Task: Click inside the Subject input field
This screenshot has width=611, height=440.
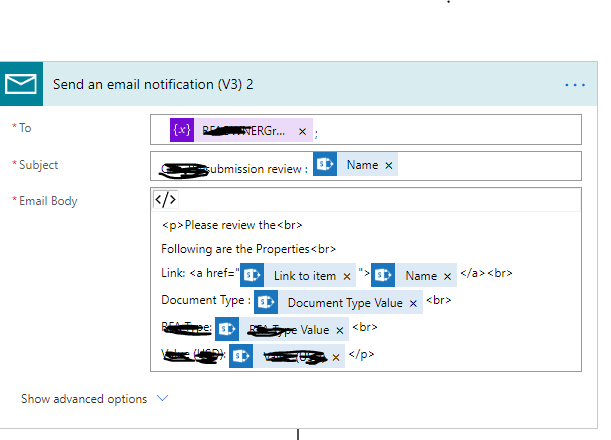Action: 490,165
